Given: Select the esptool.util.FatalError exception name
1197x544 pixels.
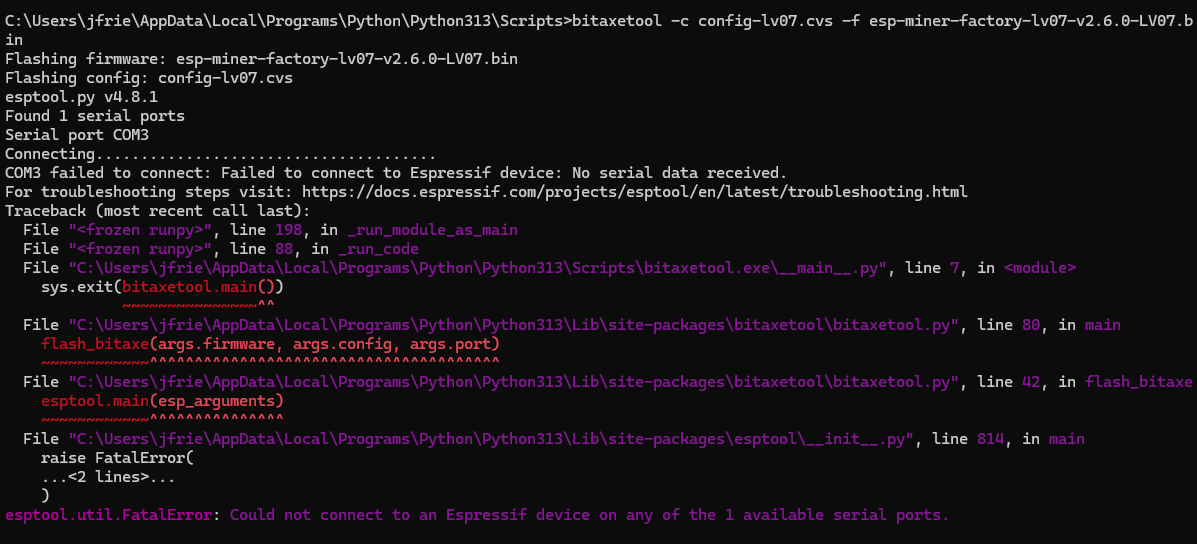Looking at the screenshot, I should coord(108,515).
